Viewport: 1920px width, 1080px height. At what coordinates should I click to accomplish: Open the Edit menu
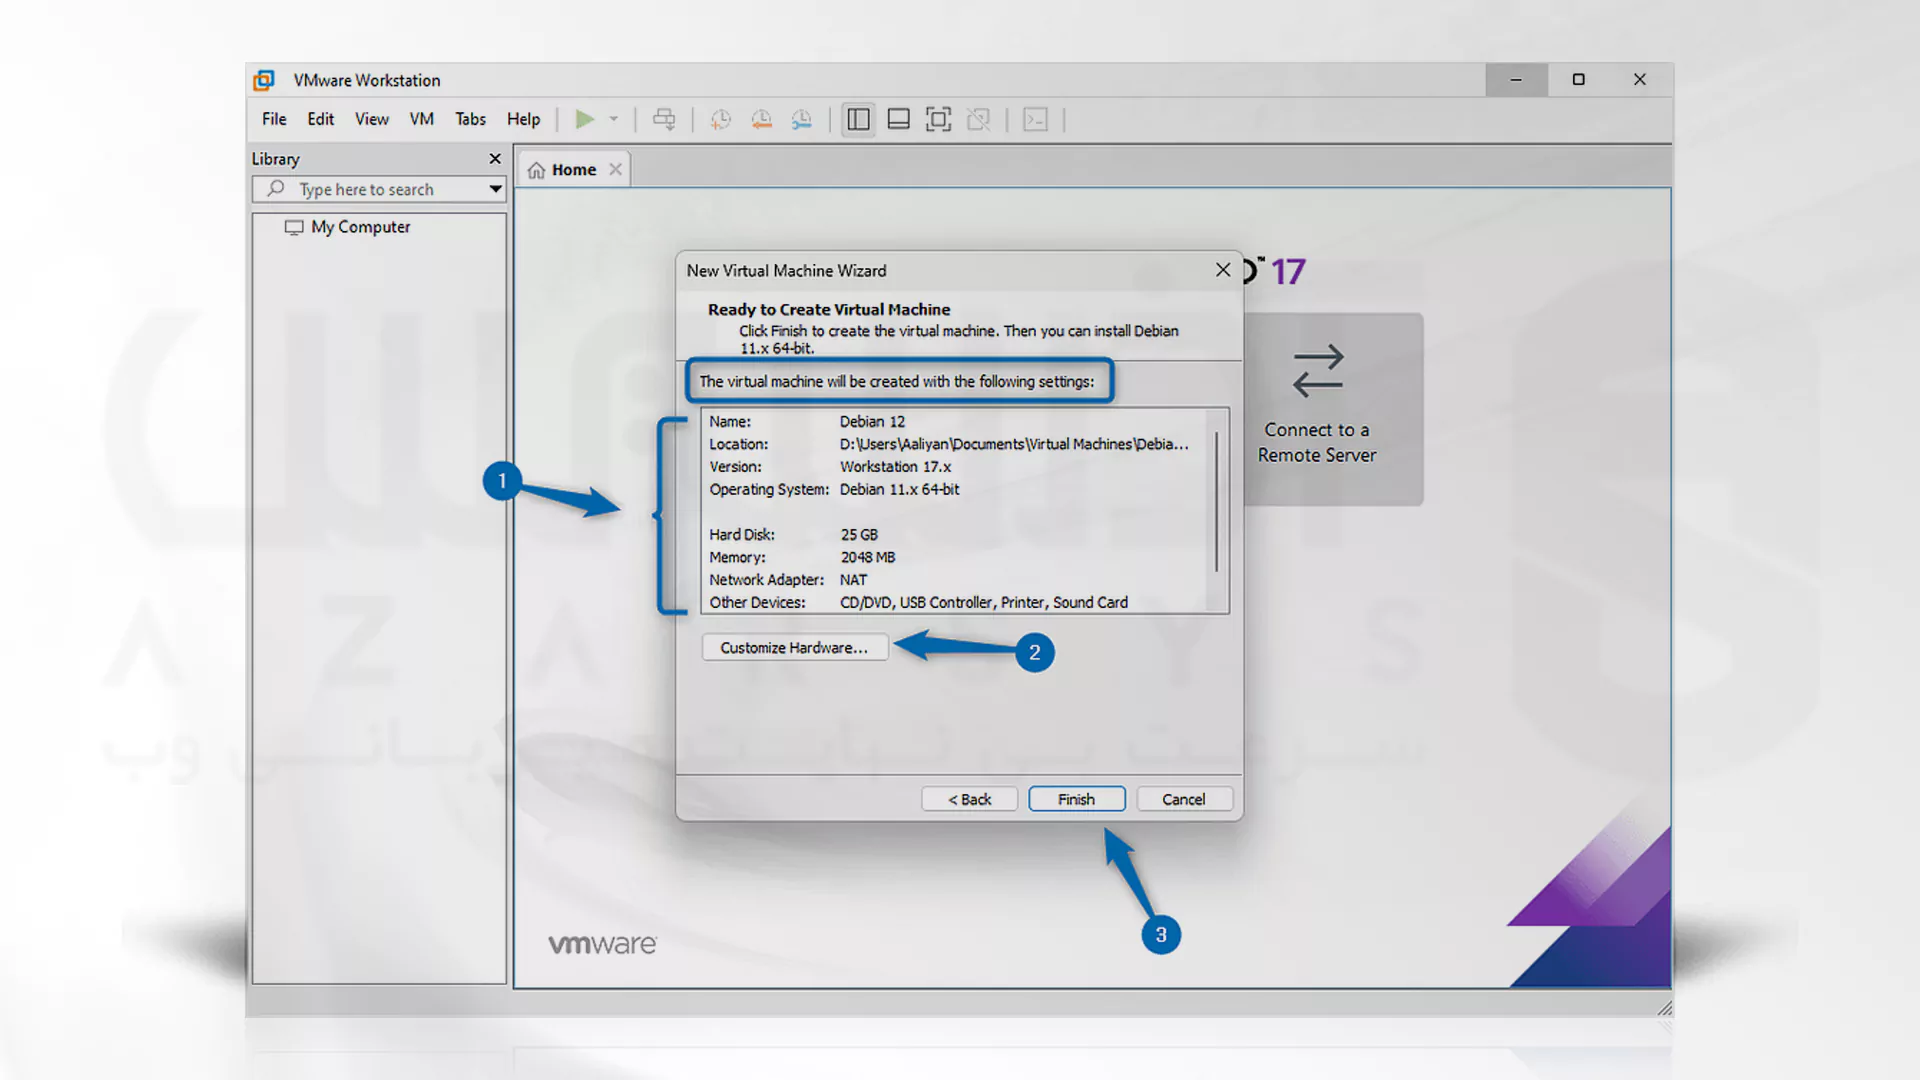pos(320,120)
